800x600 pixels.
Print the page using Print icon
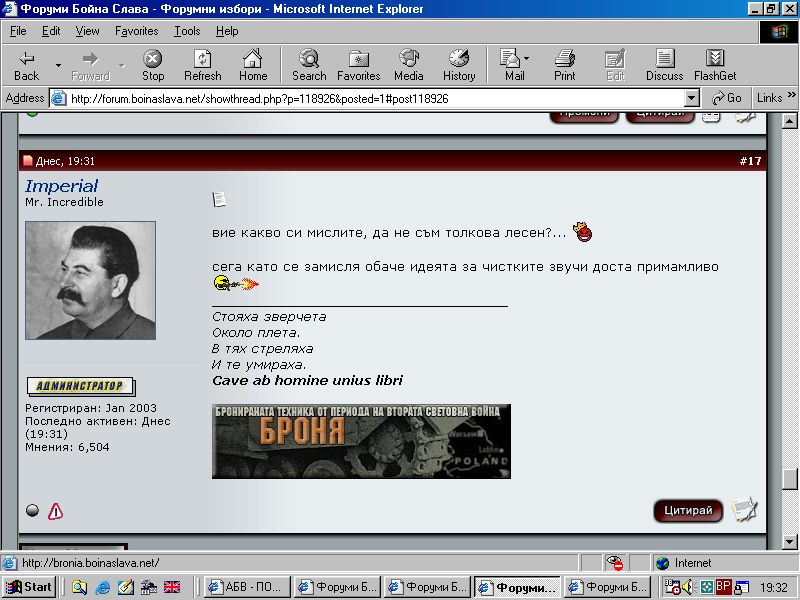[565, 65]
